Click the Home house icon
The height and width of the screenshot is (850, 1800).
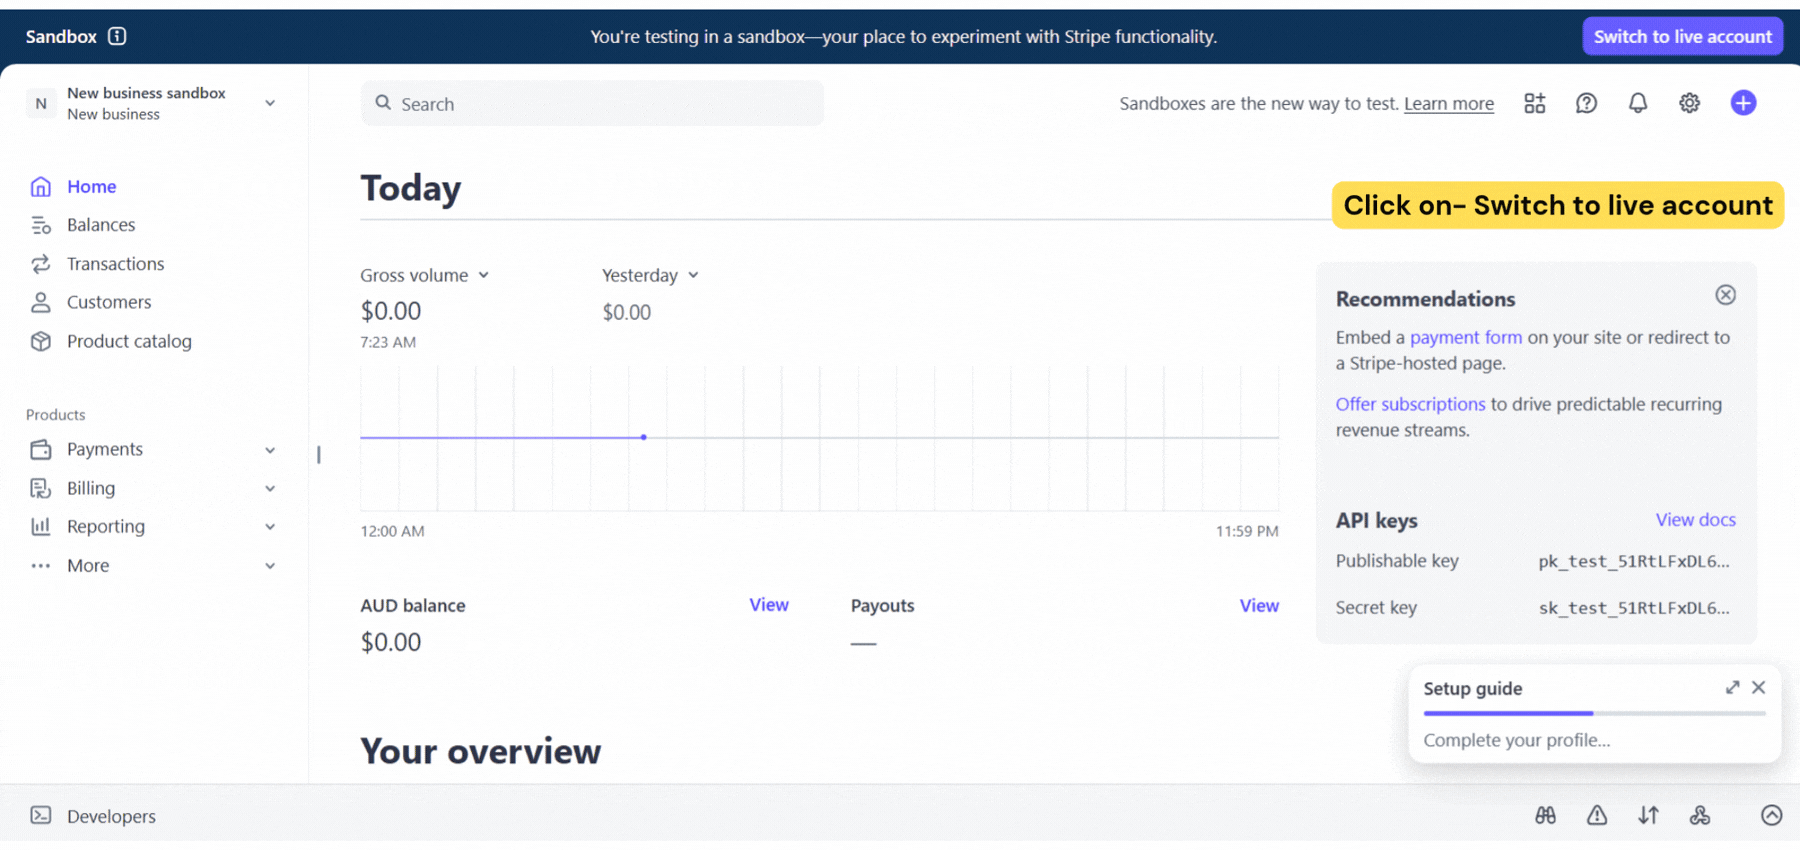(41, 186)
